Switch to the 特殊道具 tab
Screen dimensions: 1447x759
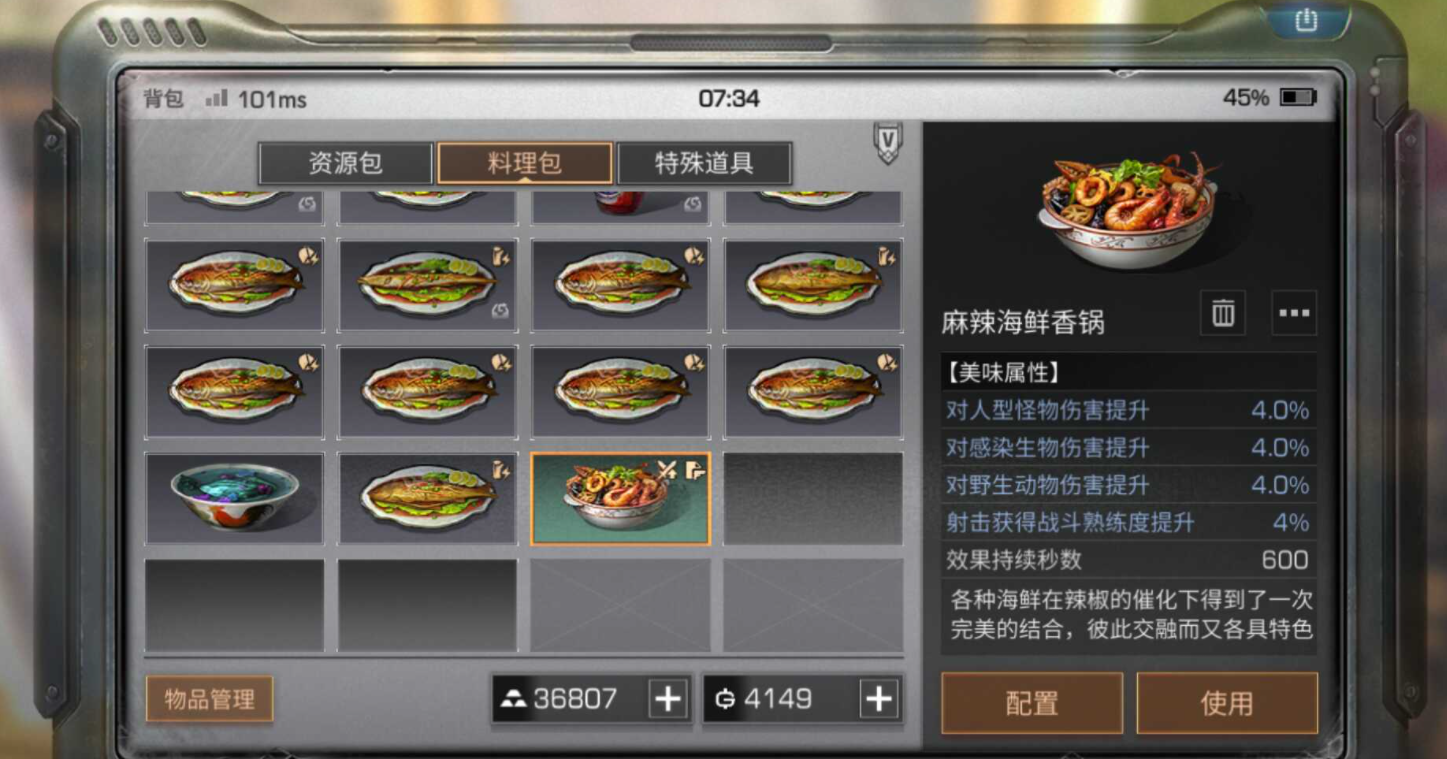point(705,163)
